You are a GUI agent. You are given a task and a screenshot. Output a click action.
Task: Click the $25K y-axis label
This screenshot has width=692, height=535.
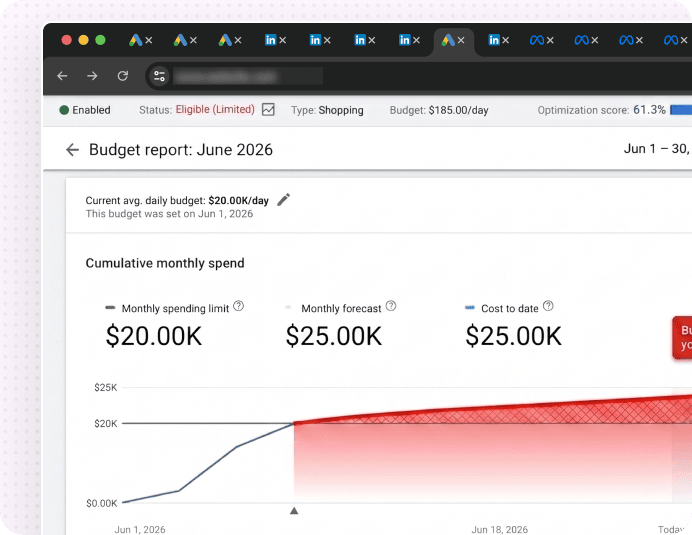[x=106, y=388]
